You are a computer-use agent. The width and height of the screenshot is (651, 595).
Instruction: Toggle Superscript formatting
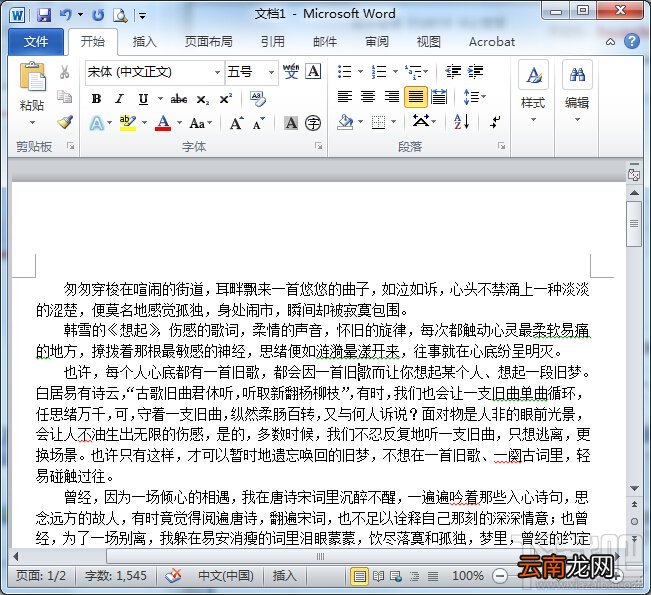[225, 99]
